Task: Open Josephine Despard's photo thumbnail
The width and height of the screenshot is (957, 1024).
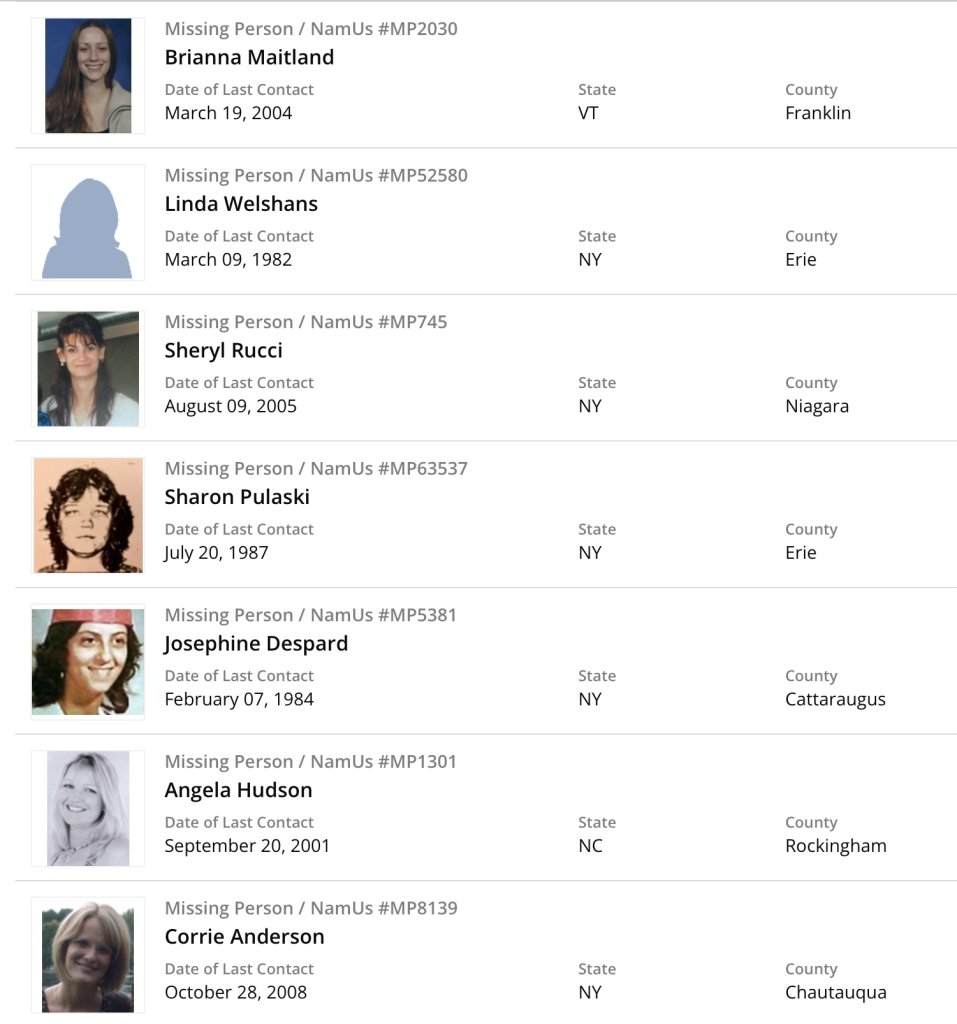Action: point(88,662)
